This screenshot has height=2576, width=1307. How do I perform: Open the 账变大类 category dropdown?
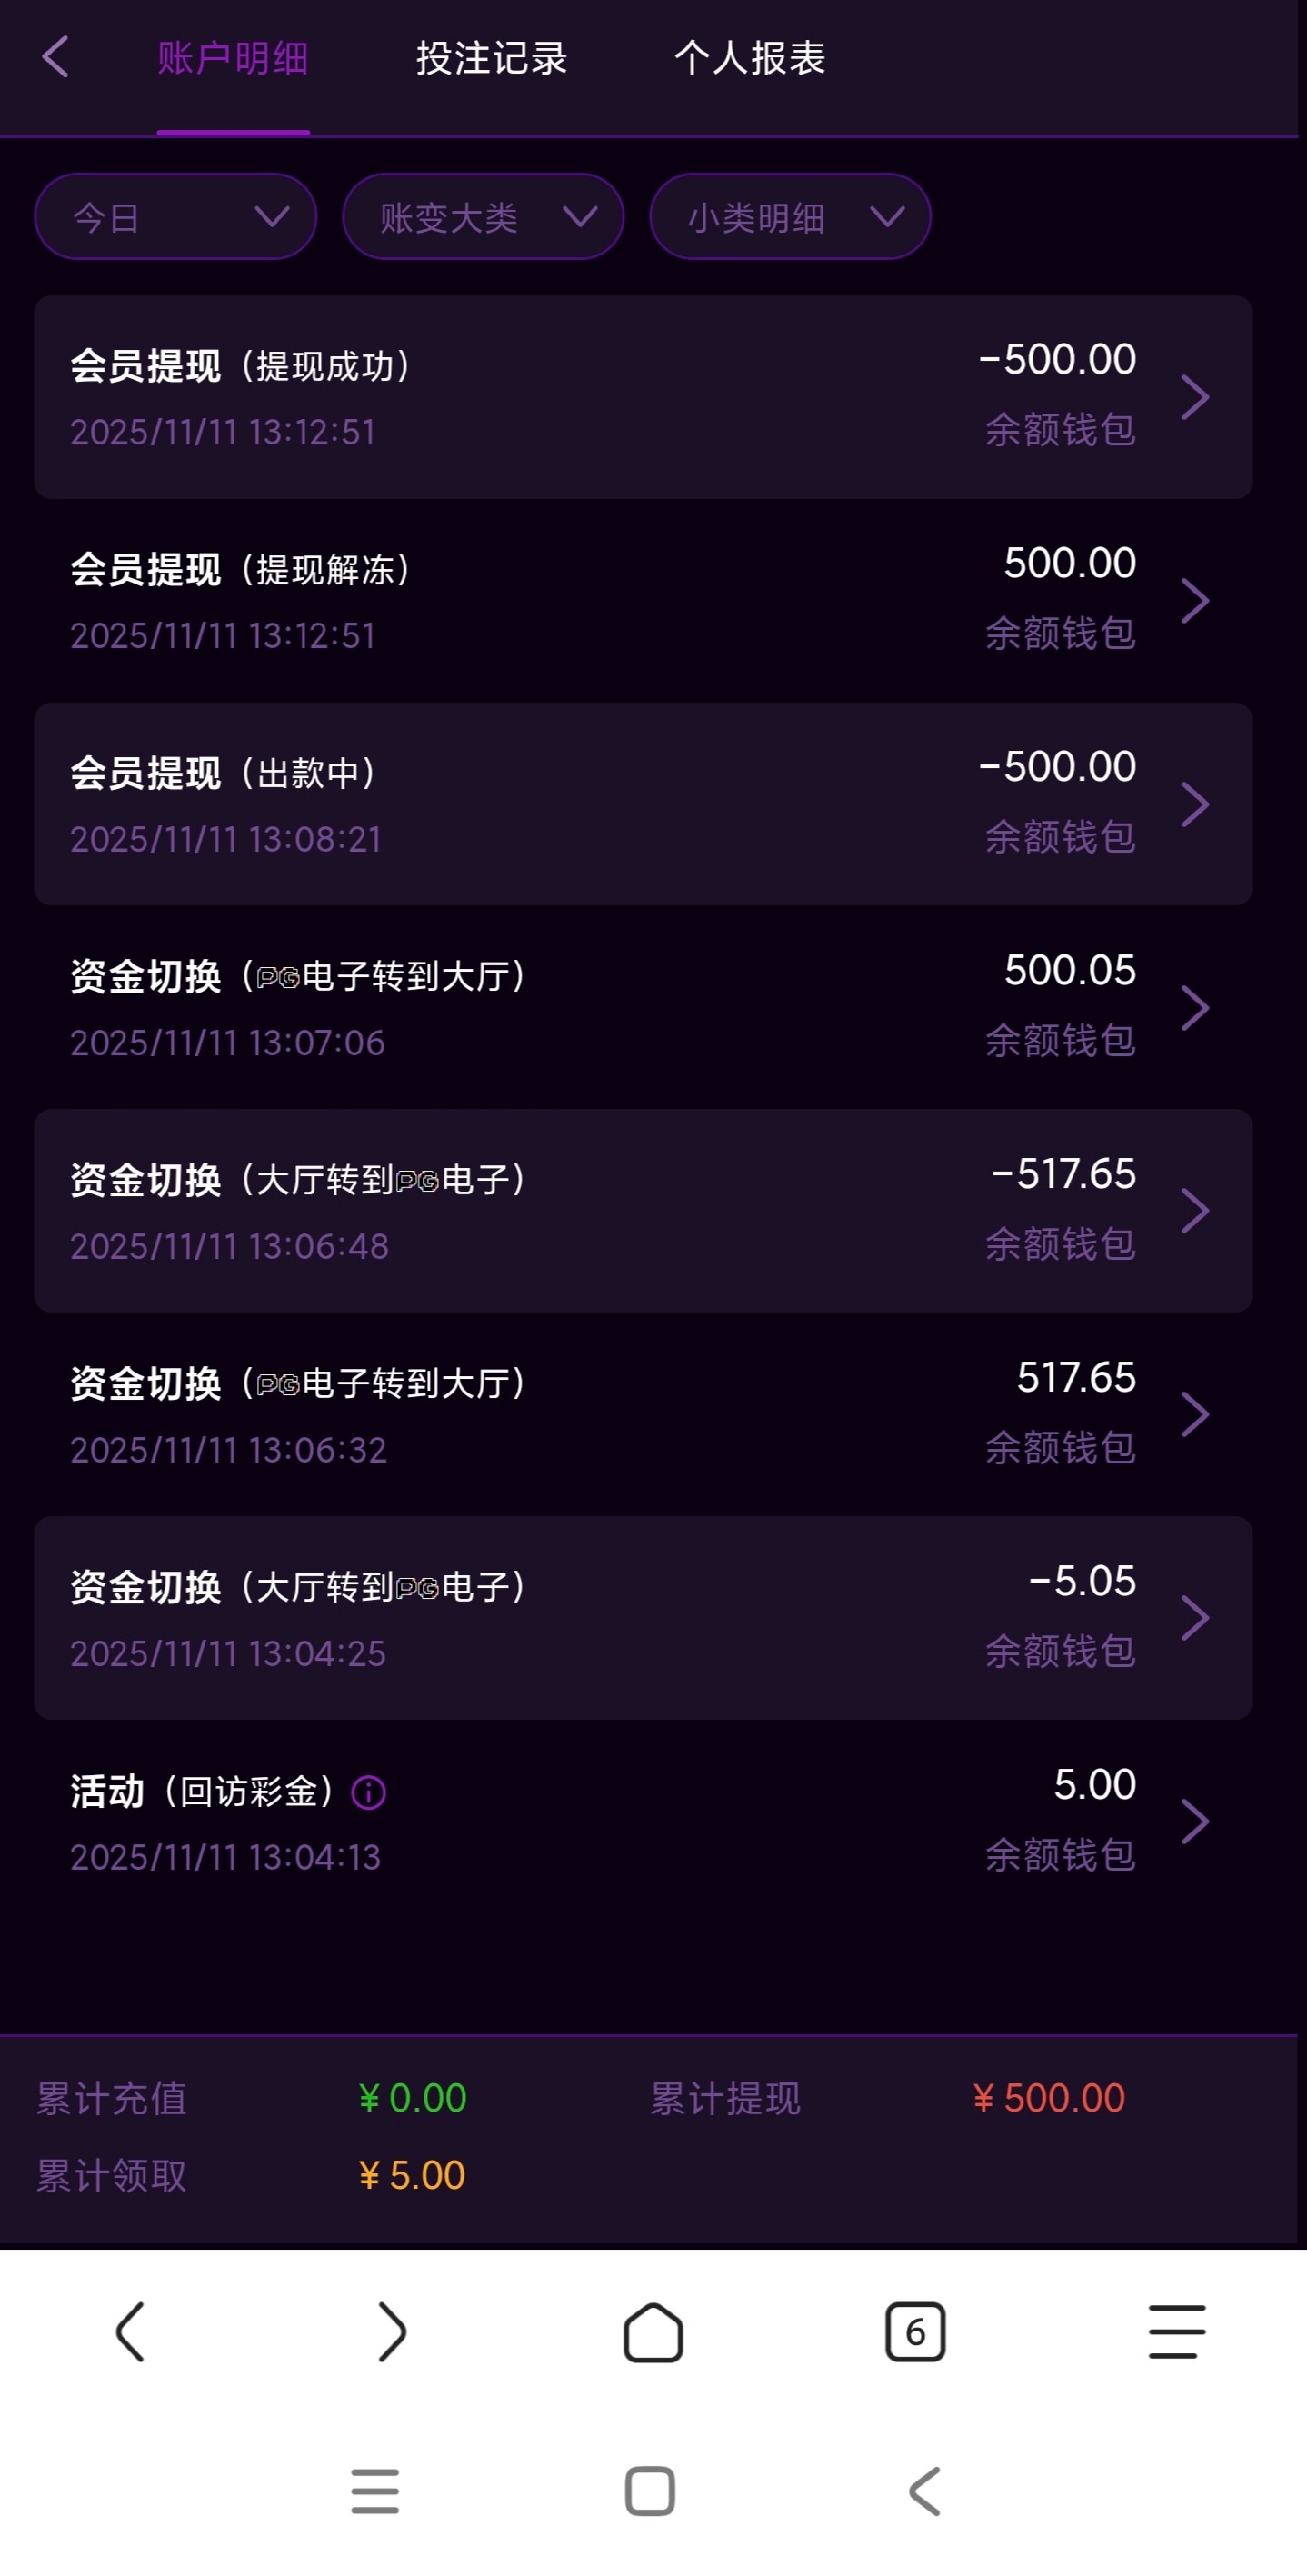pos(483,217)
